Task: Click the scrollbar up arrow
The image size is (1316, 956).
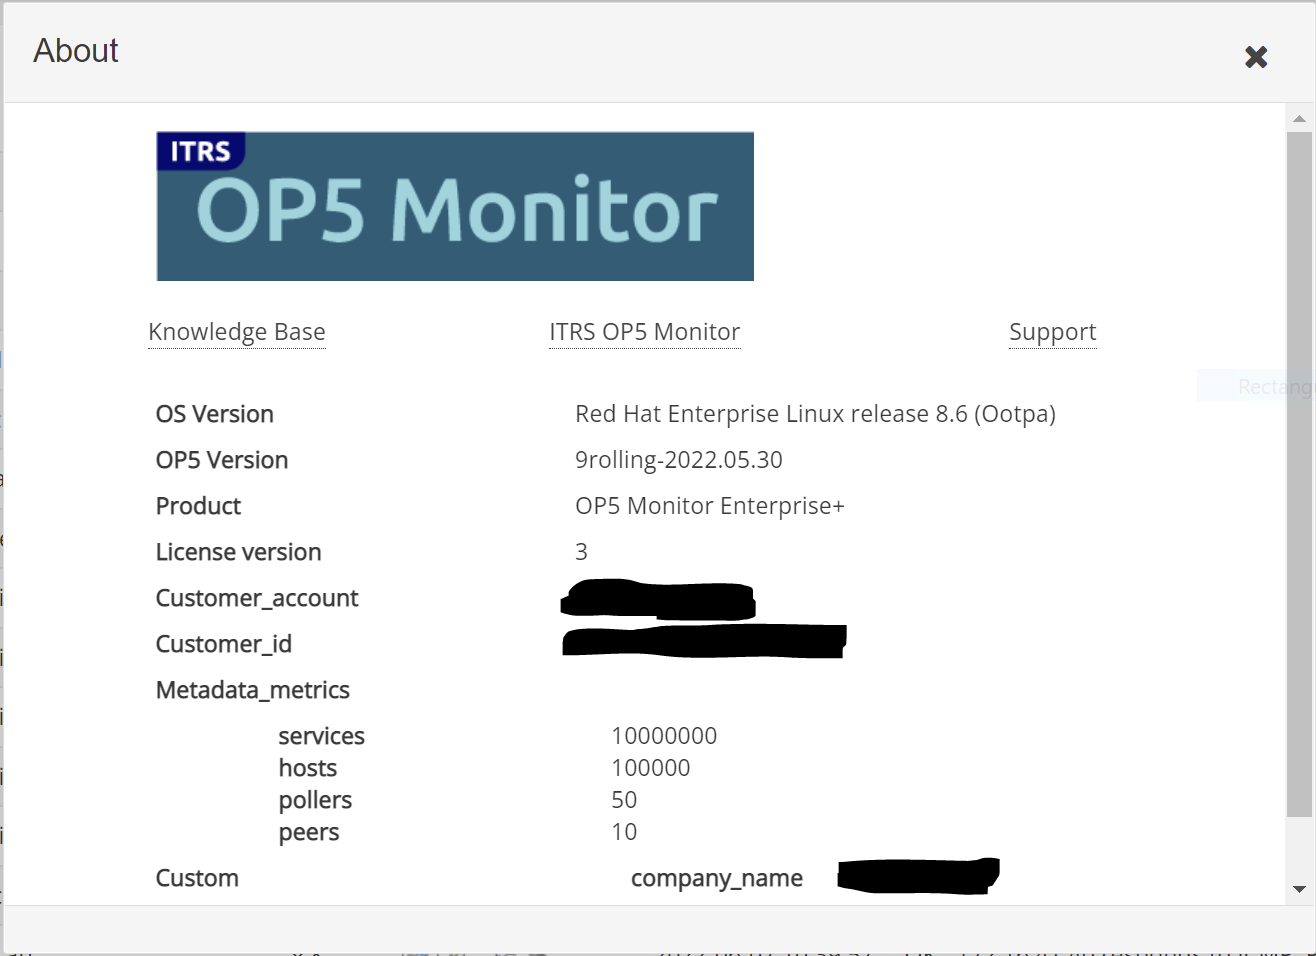Action: point(1299,118)
